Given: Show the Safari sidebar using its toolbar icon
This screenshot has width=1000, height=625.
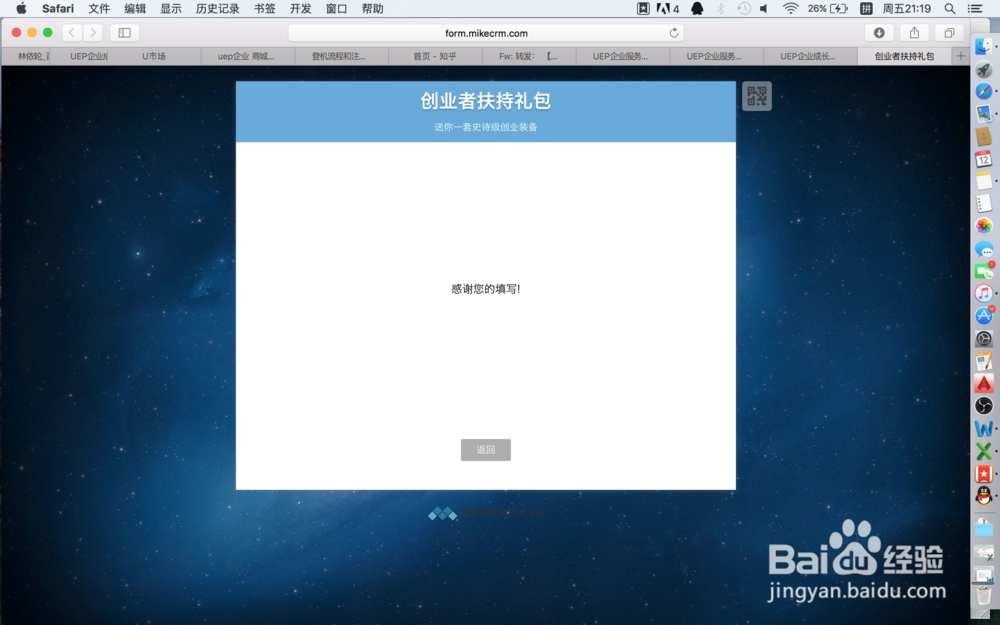Looking at the screenshot, I should [x=124, y=31].
